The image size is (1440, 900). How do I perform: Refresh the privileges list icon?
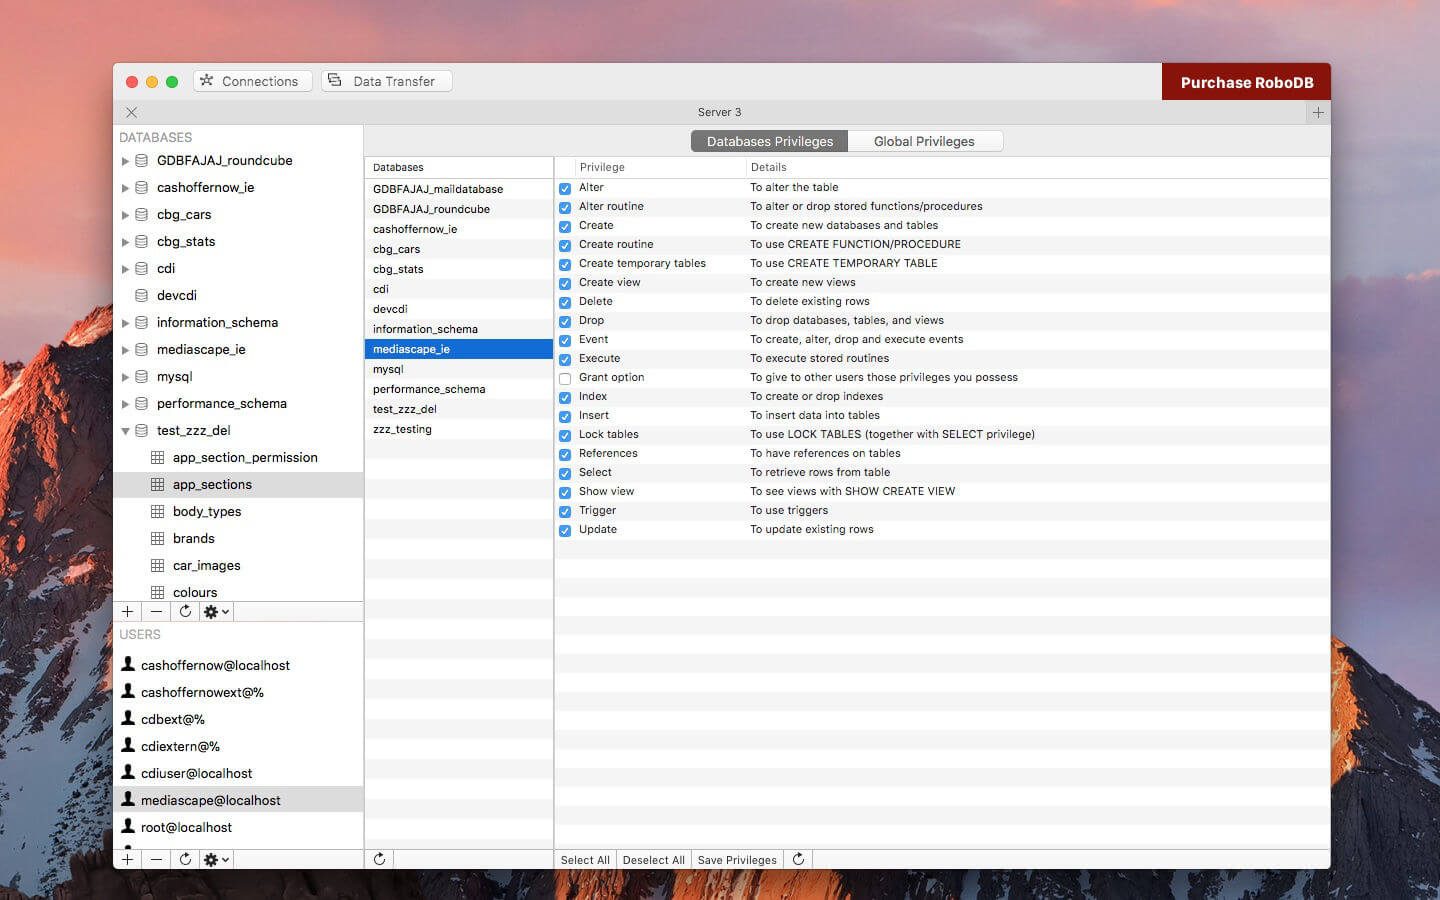point(798,859)
